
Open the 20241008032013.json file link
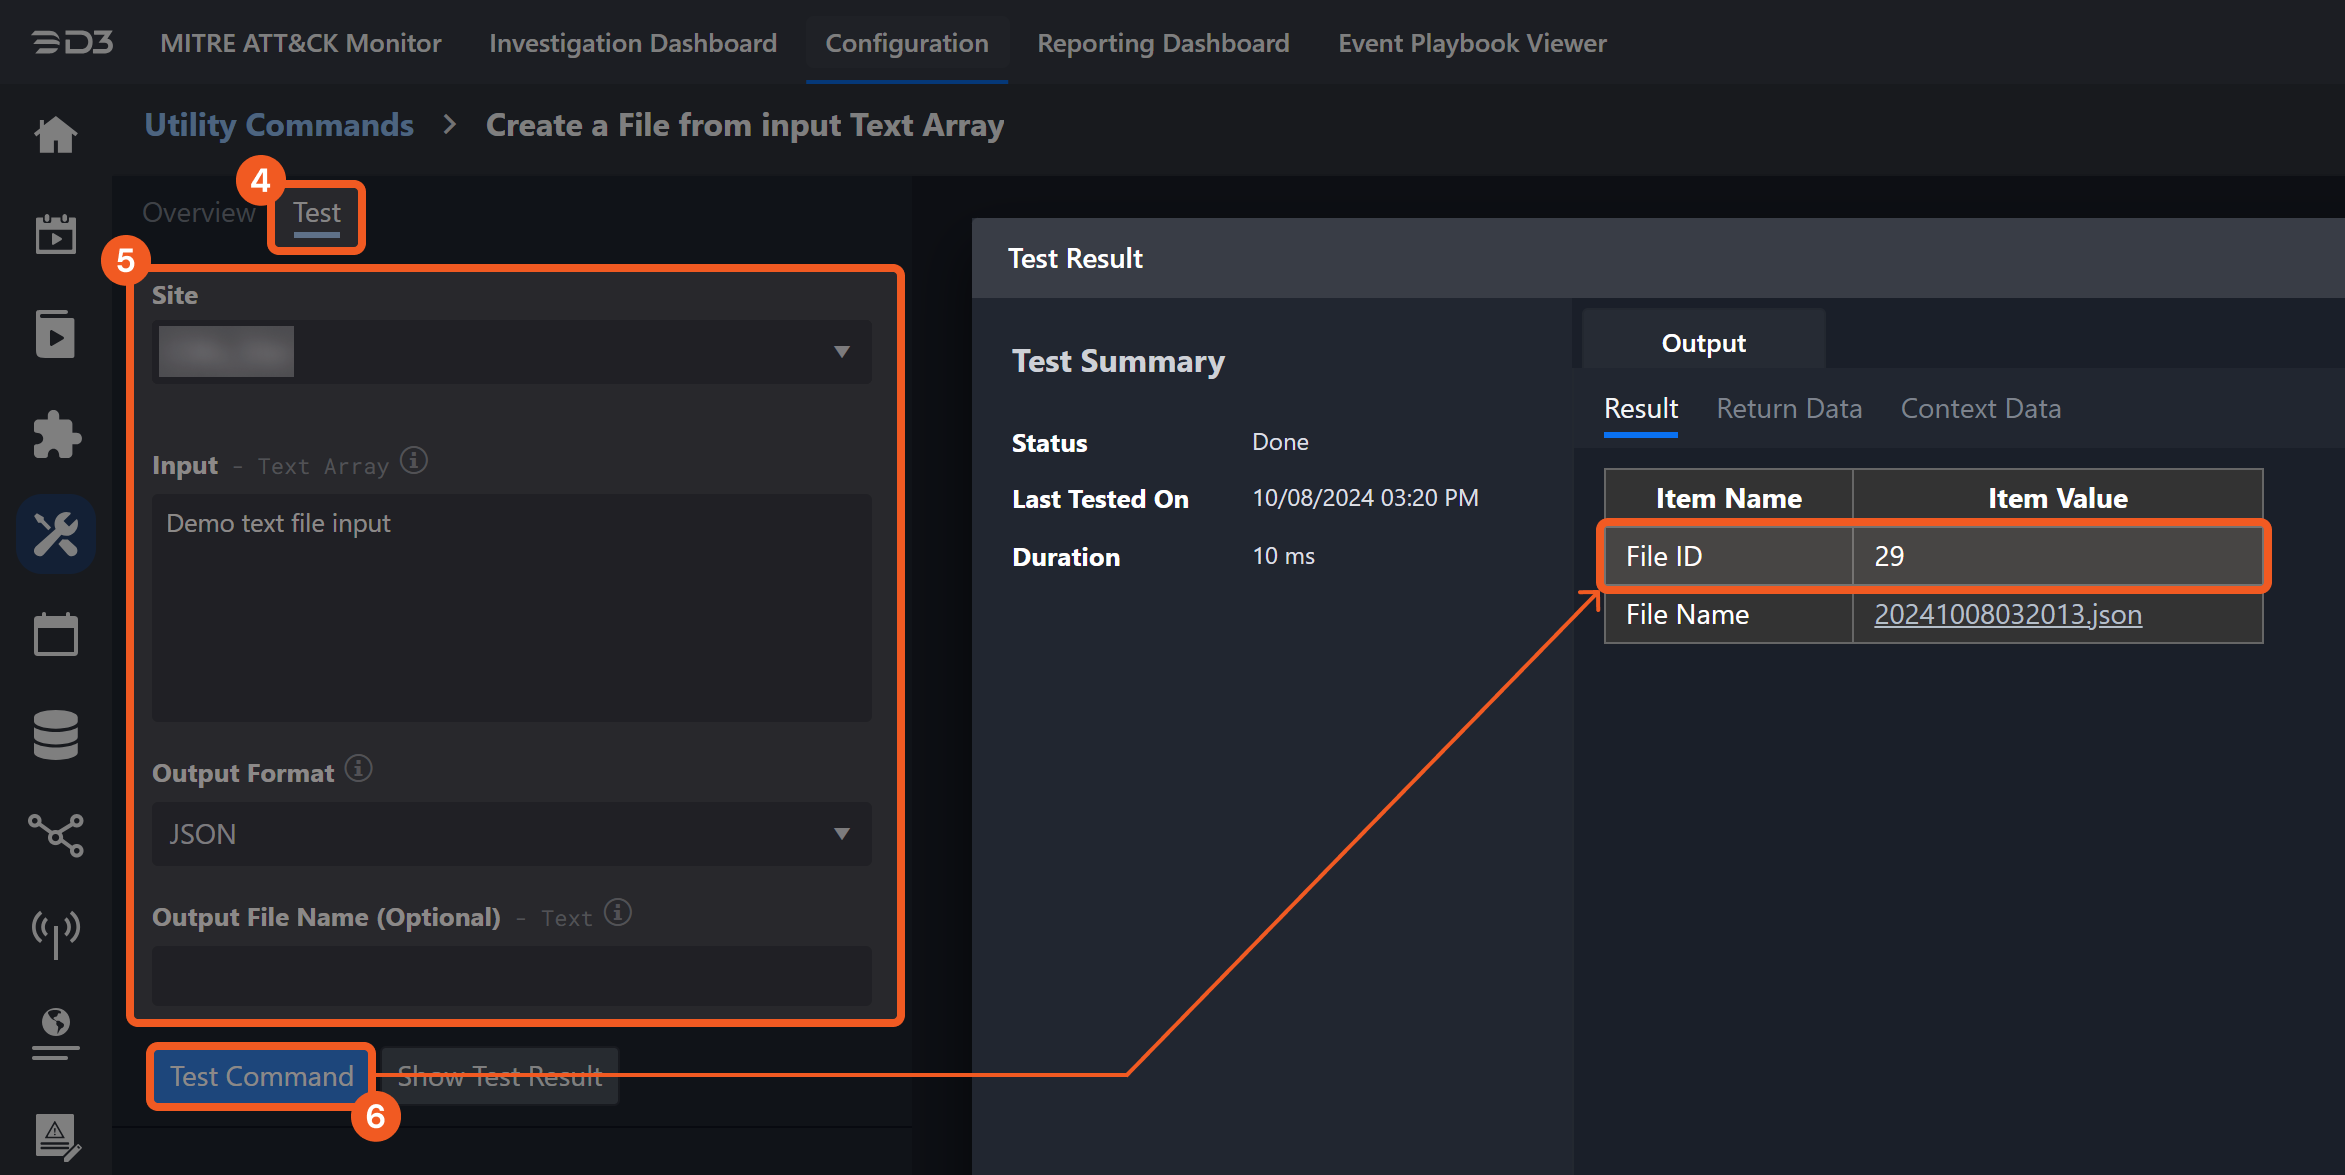2007,614
